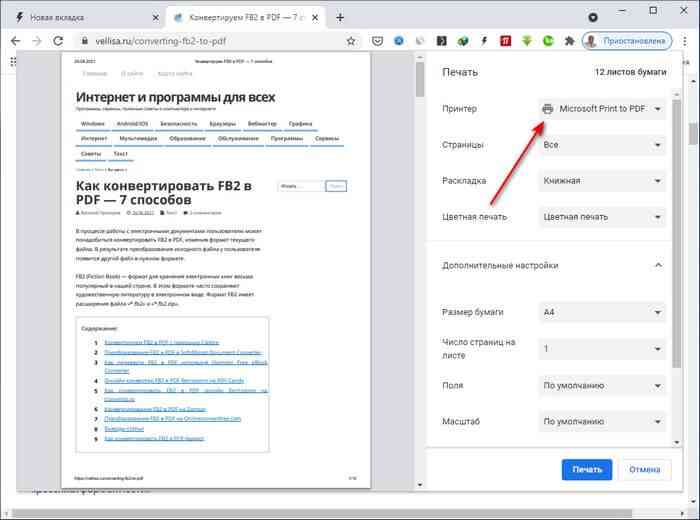Open the Pocket extension icon

[377, 41]
